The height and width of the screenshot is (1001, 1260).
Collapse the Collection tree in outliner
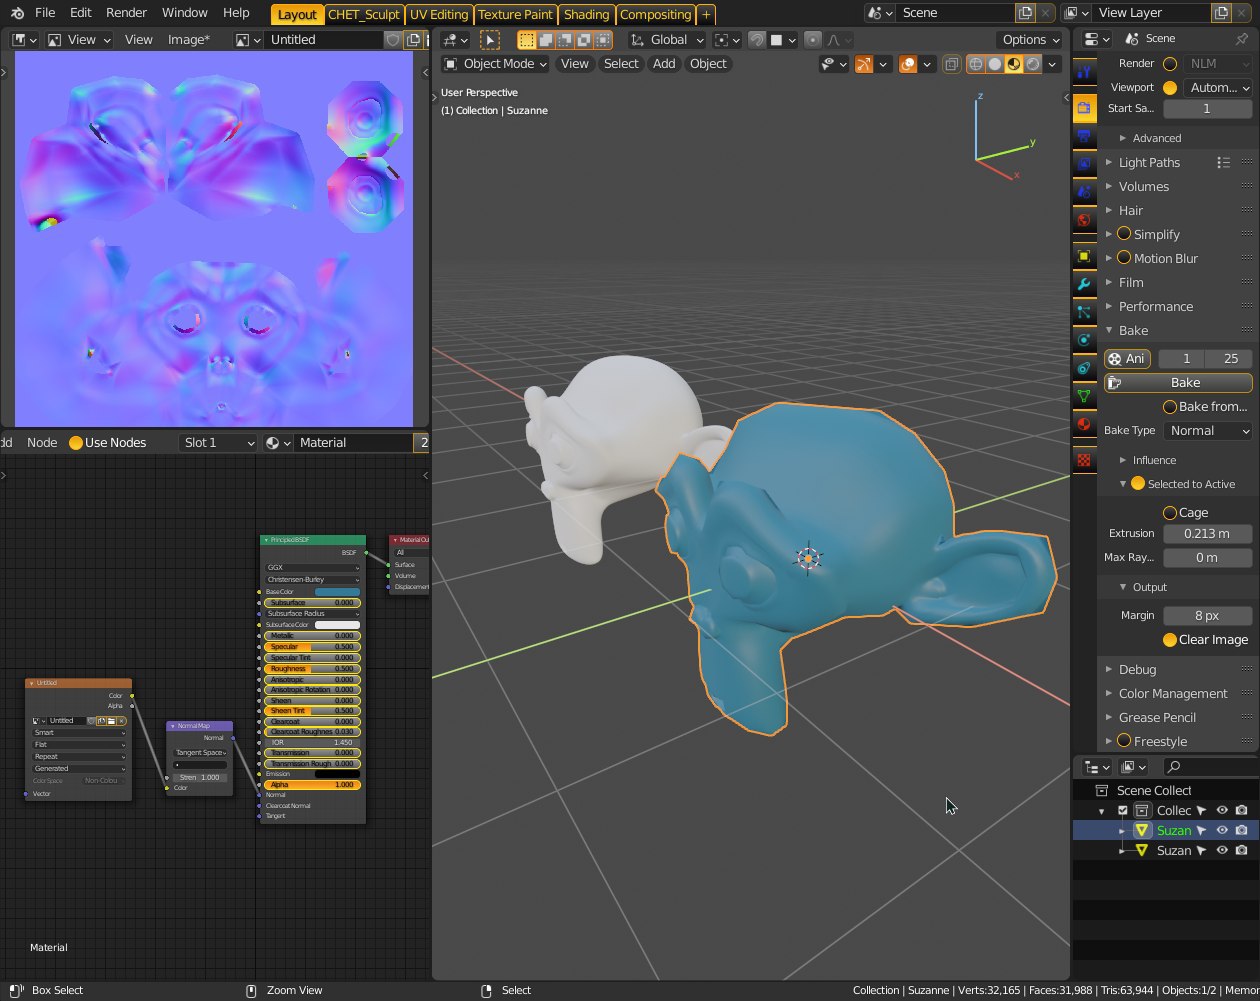[1102, 811]
